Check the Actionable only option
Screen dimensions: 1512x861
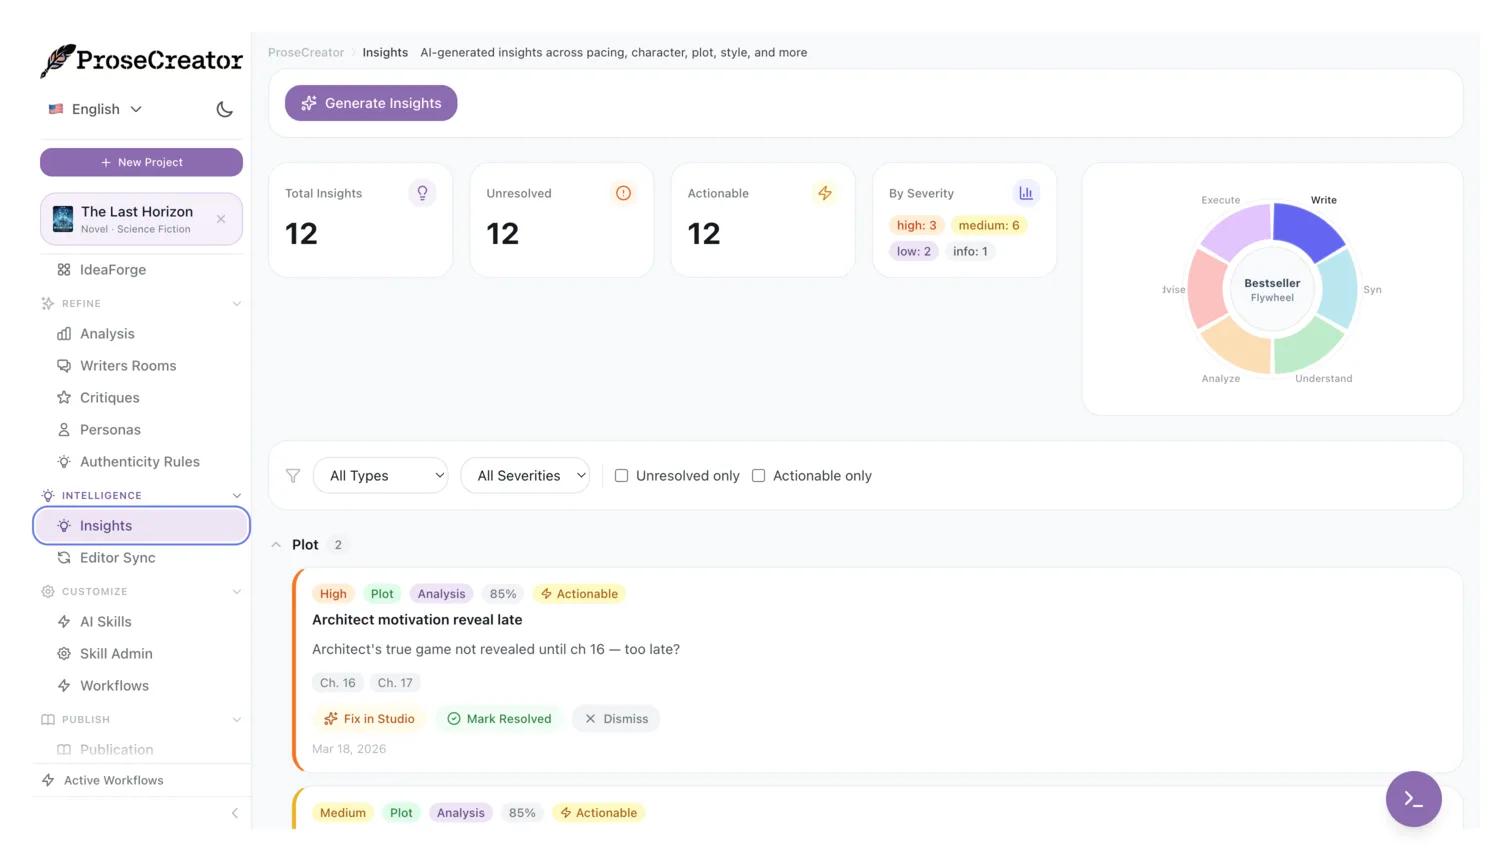[x=758, y=475]
